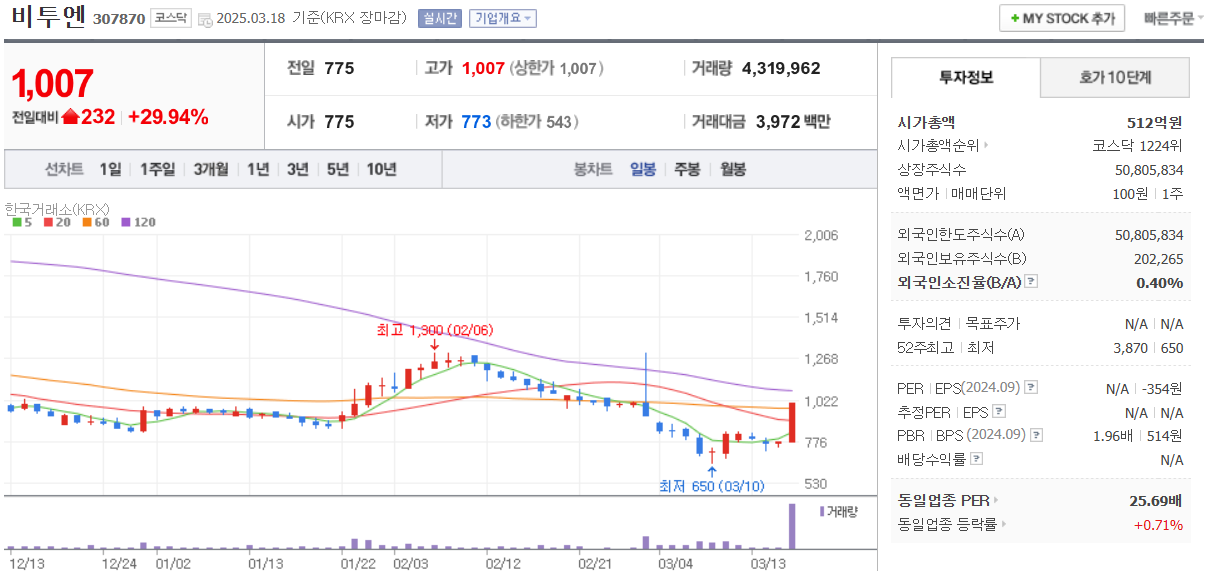Click the 실시간 badge
Screen dimensions: 1208x571
pos(440,18)
